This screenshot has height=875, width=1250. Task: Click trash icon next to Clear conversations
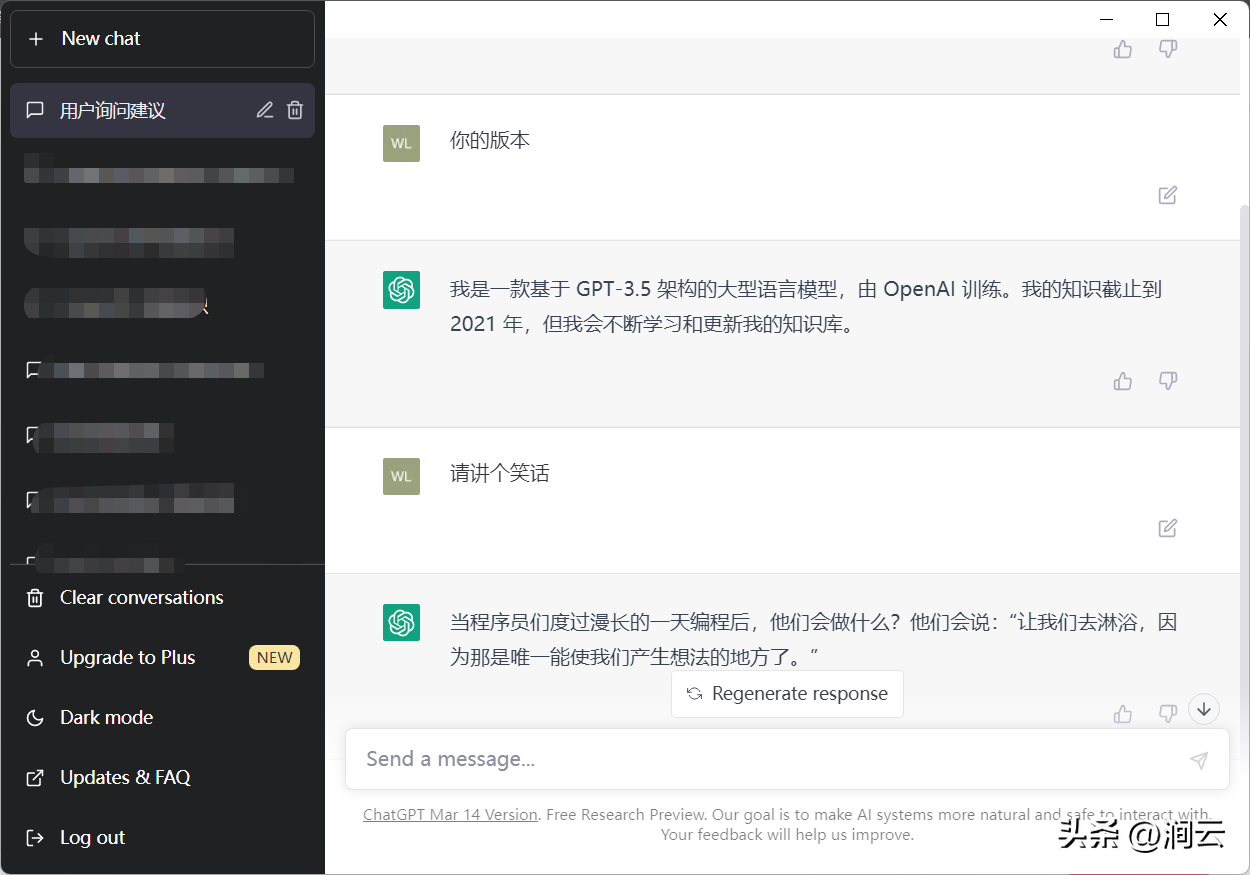[x=35, y=598]
